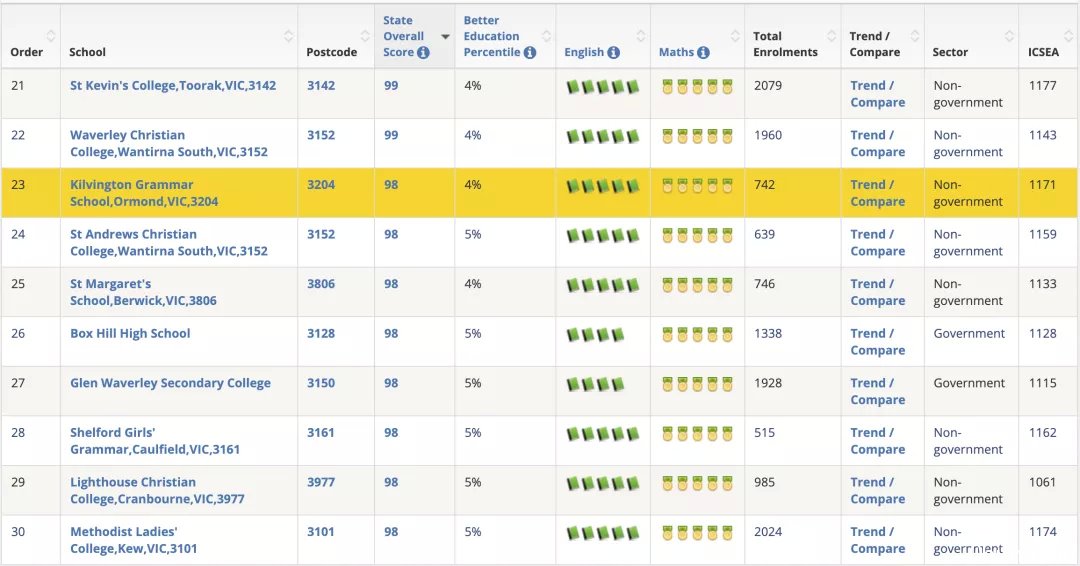Open Trend / Compare for Methodist Ladies' College

pos(878,540)
